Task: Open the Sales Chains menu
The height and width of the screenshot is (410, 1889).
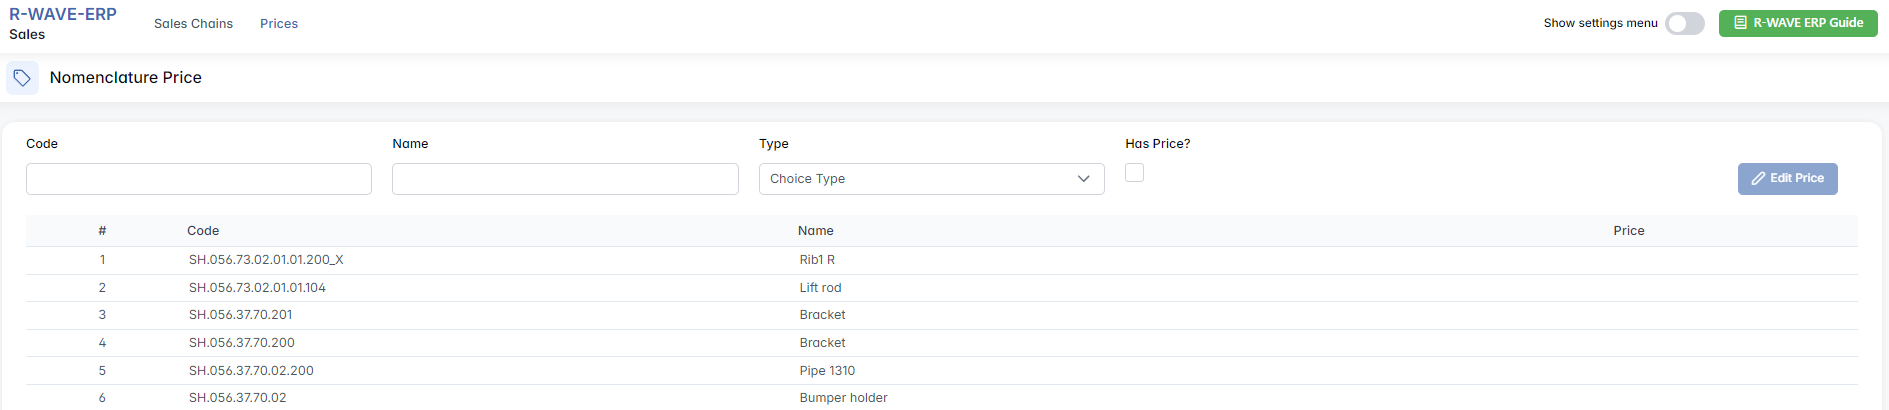Action: point(193,24)
